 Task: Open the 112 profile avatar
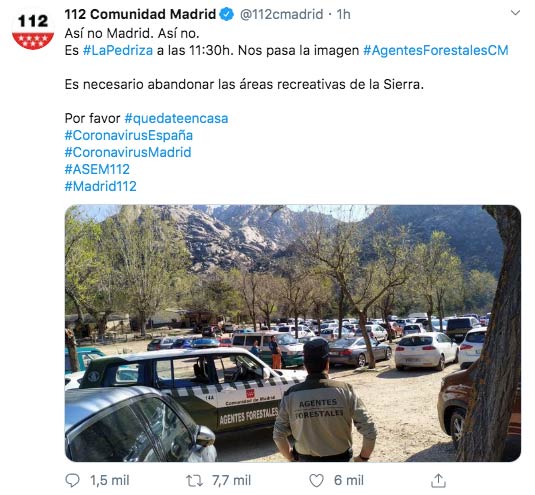pyautogui.click(x=33, y=30)
